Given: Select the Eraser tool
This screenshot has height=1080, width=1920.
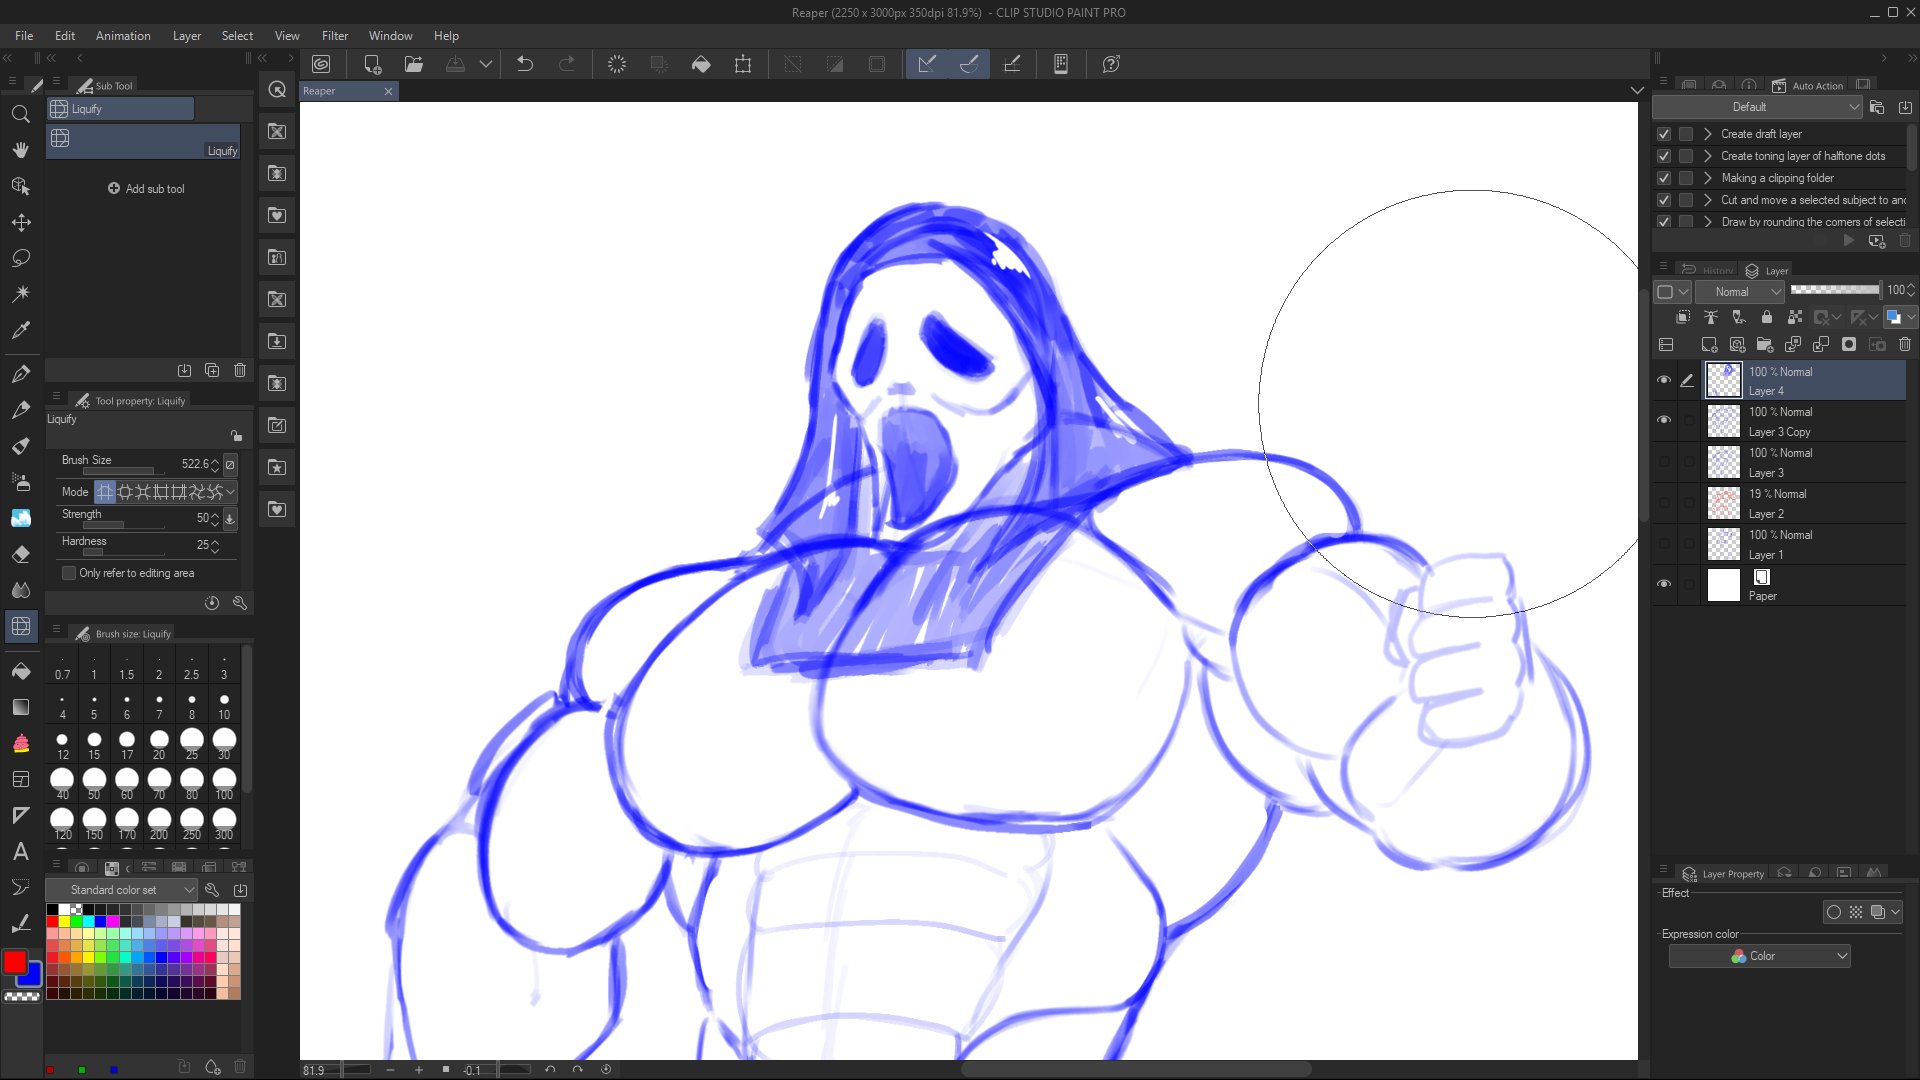Looking at the screenshot, I should (20, 554).
